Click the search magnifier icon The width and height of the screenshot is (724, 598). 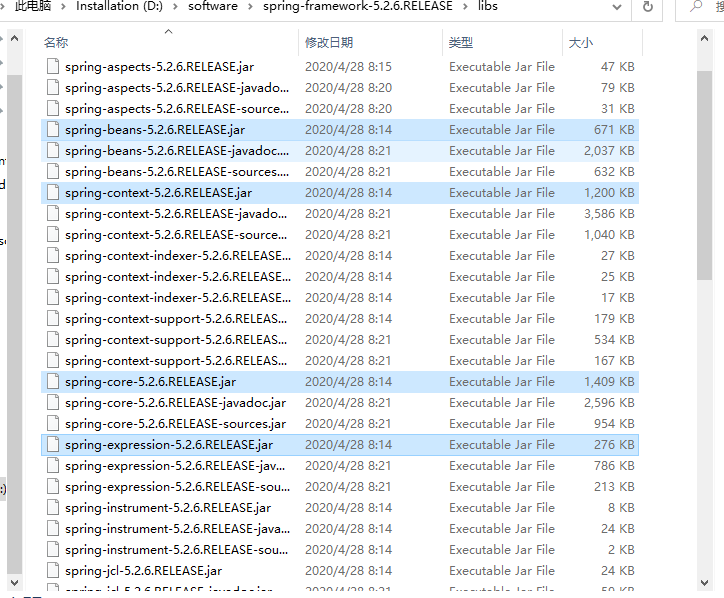(x=696, y=6)
